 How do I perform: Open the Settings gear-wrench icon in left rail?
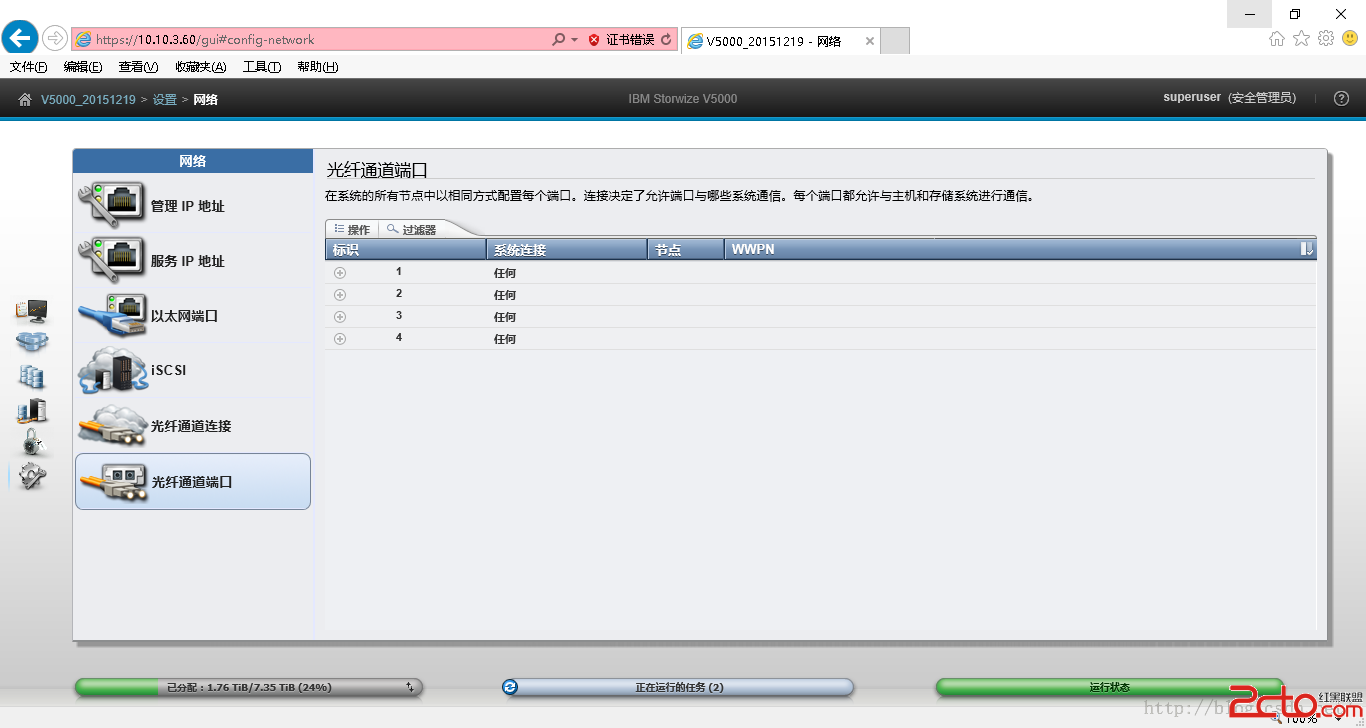(x=32, y=477)
